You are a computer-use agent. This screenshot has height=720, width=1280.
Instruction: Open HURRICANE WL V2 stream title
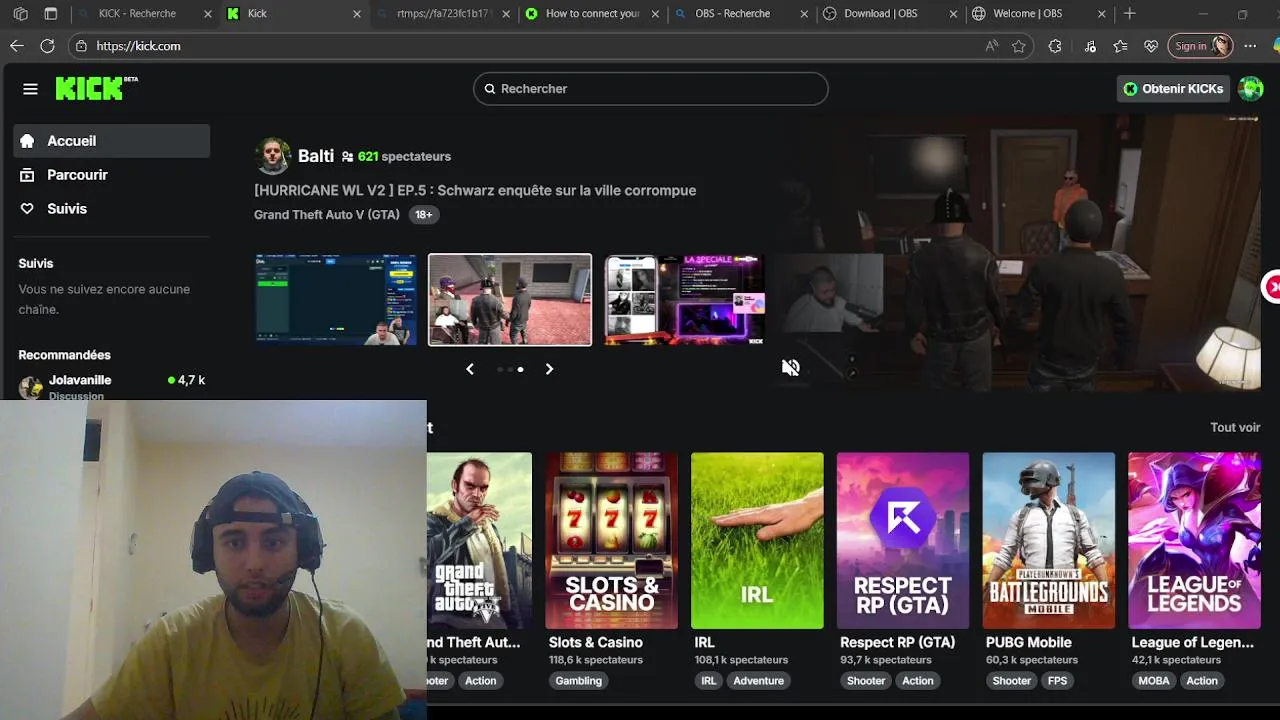[x=475, y=190]
